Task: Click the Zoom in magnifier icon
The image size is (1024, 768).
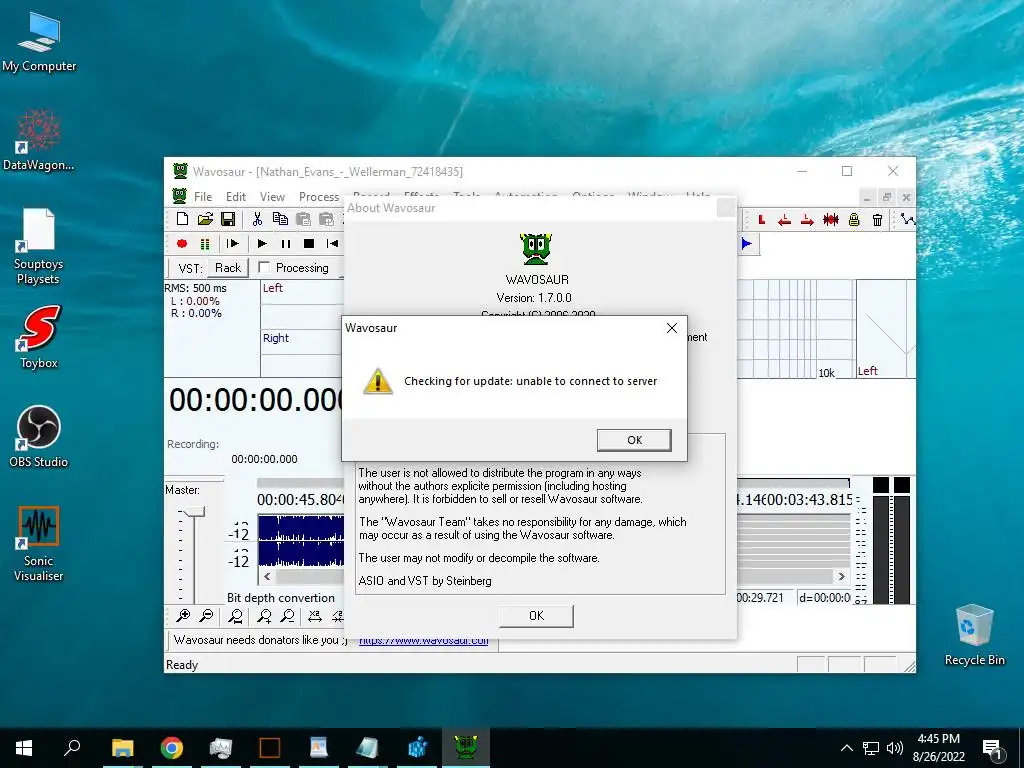Action: 183,615
